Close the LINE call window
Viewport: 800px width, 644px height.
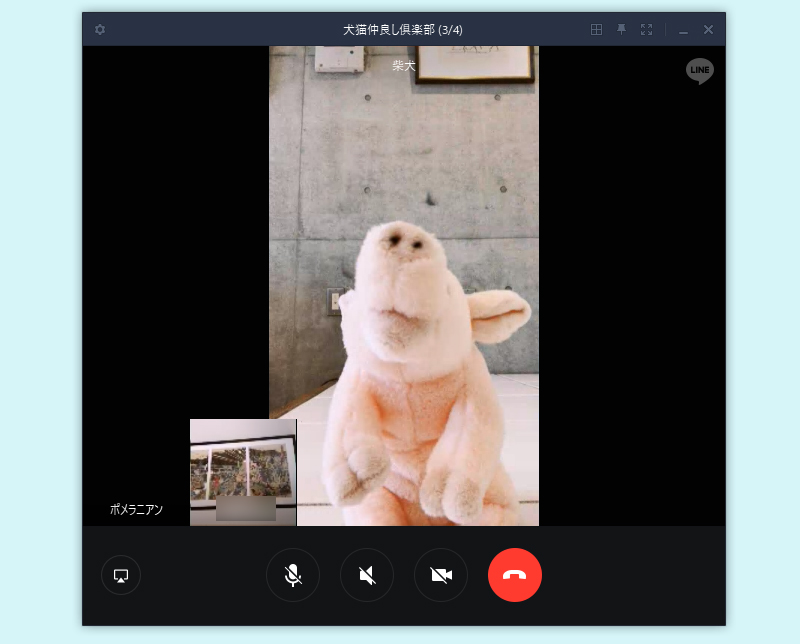click(x=708, y=30)
